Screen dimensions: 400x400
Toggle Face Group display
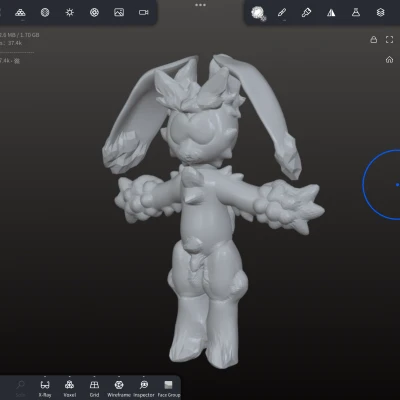point(169,388)
